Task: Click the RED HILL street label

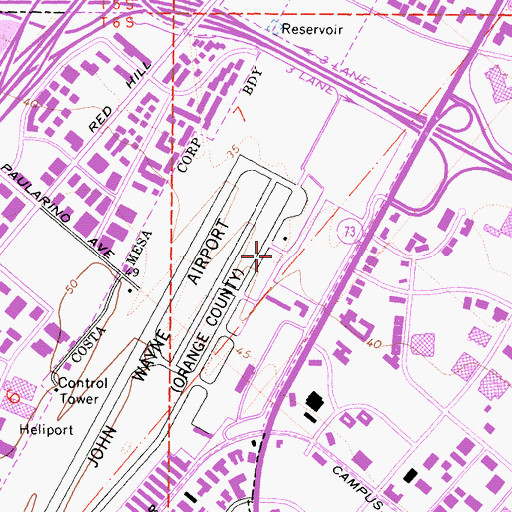Action: 121,97
